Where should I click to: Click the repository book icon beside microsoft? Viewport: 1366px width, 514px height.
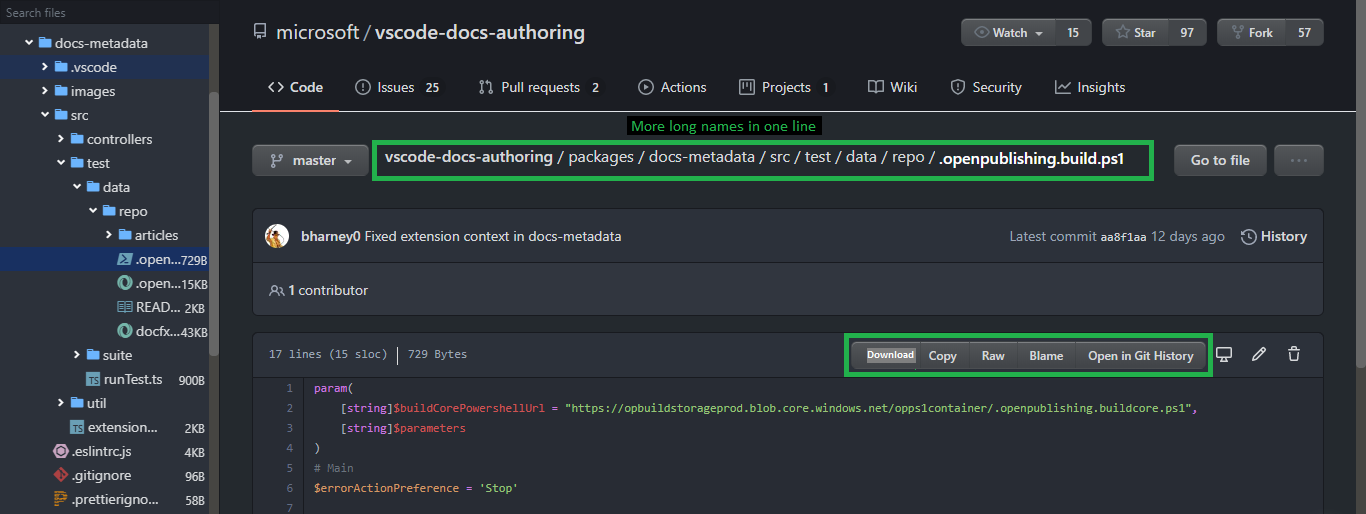(261, 33)
